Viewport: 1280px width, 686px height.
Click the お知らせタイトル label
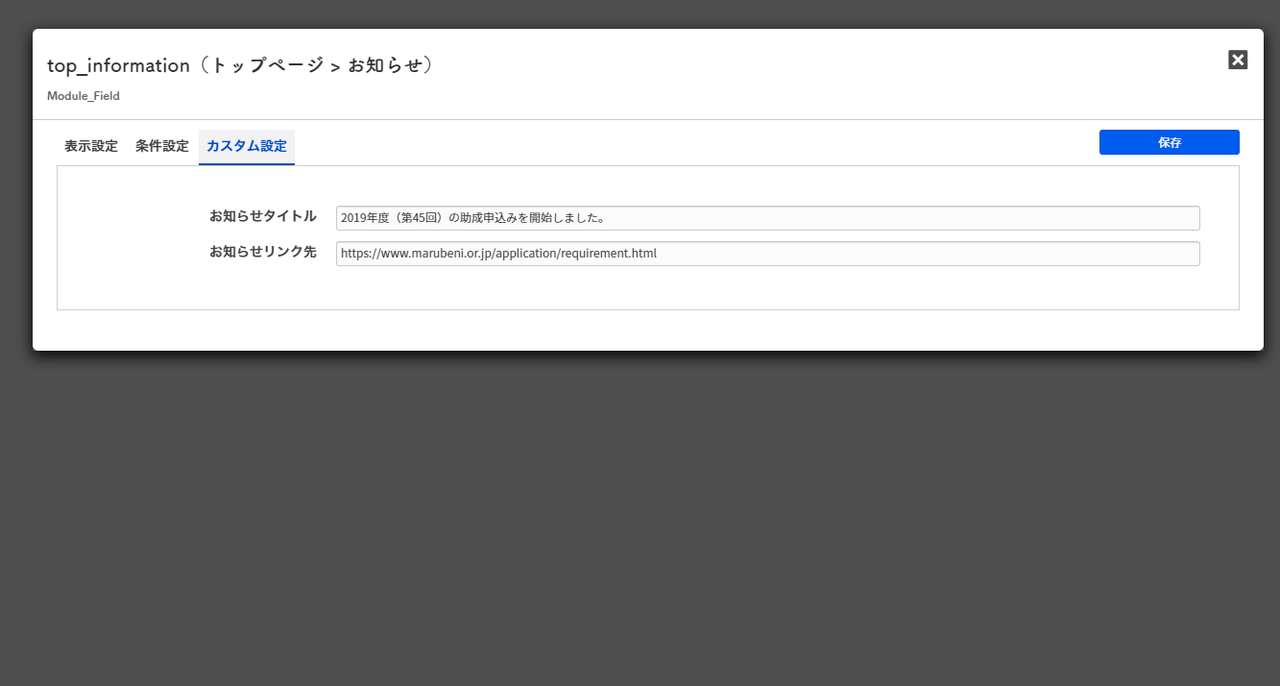pyautogui.click(x=262, y=216)
